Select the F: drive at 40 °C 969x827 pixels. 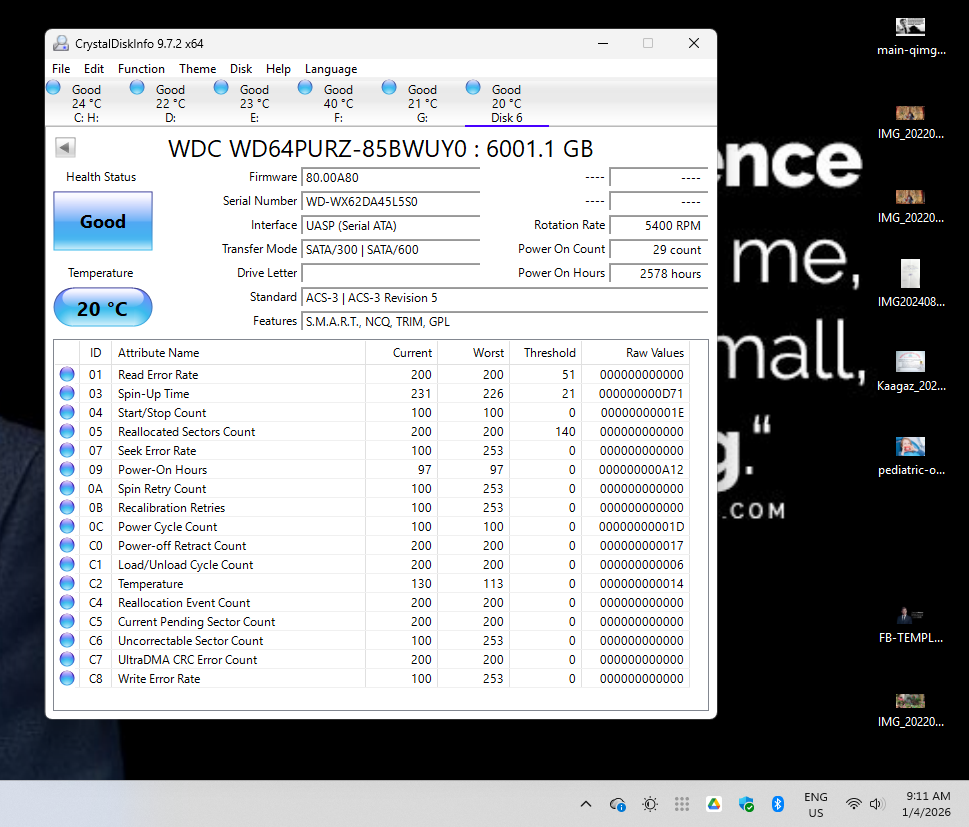tap(338, 103)
